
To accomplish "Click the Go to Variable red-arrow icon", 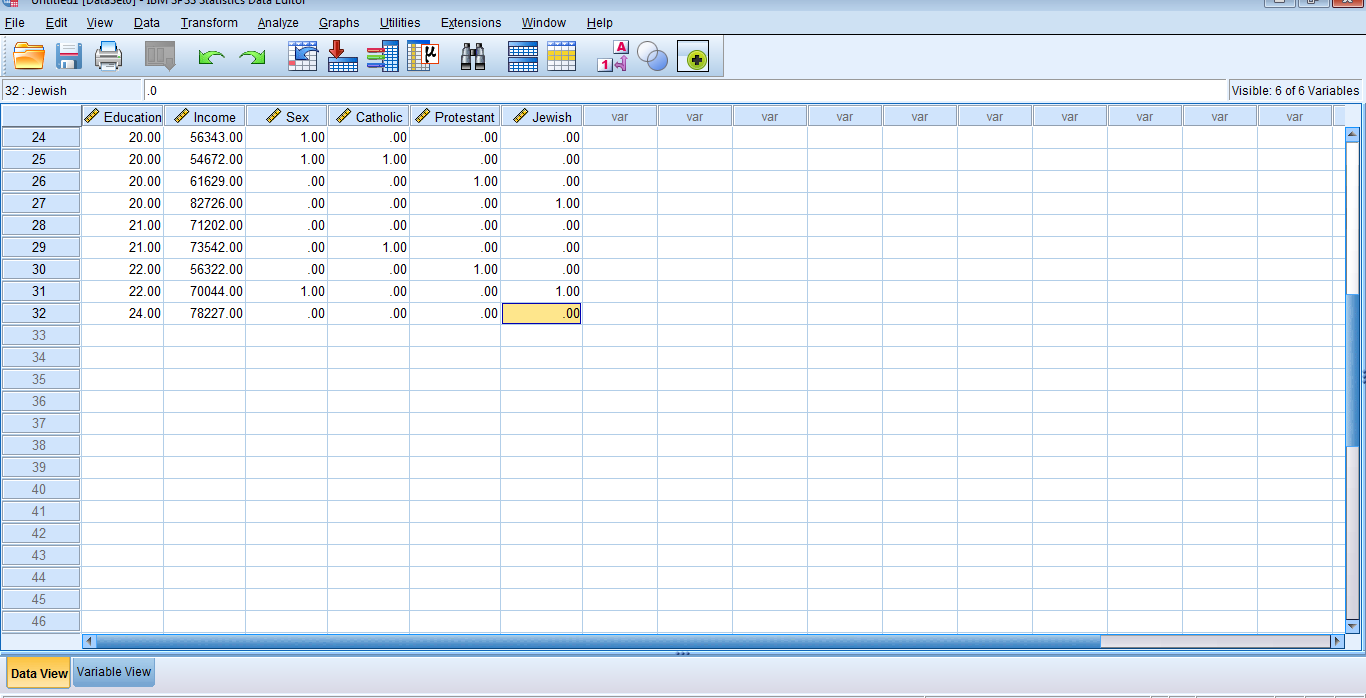I will 342,57.
